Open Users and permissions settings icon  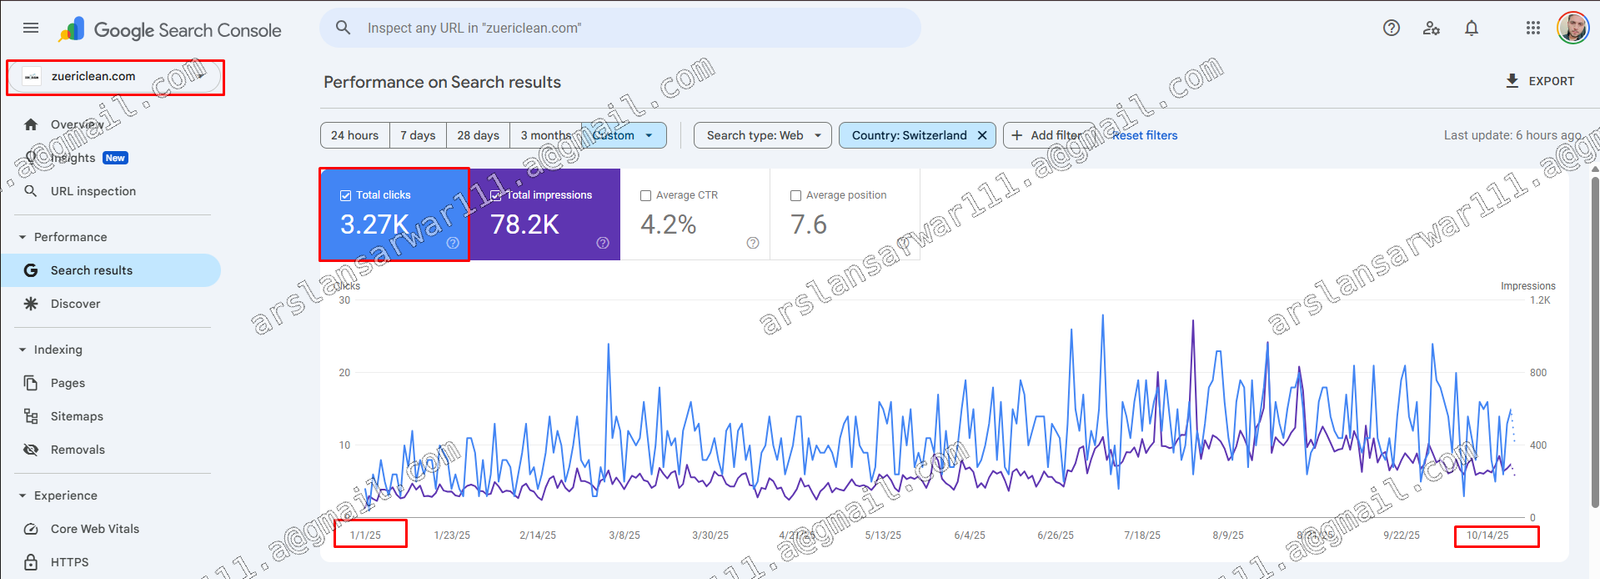click(x=1431, y=28)
